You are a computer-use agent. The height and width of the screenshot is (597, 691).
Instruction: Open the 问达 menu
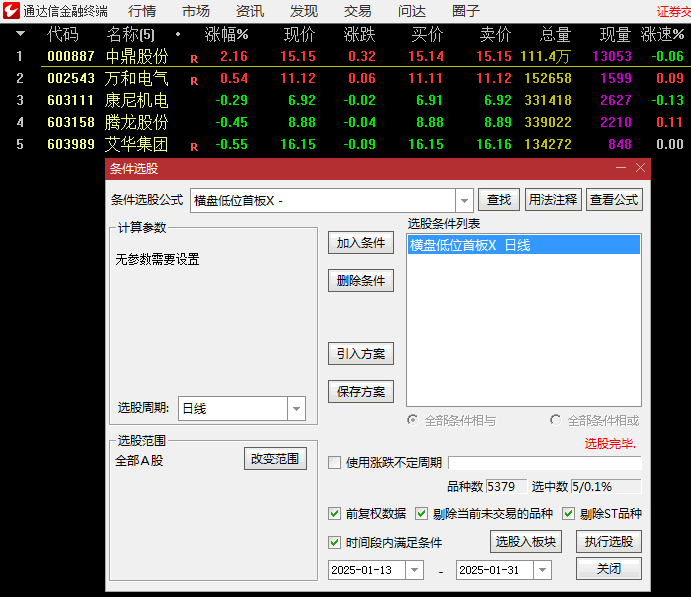[412, 11]
